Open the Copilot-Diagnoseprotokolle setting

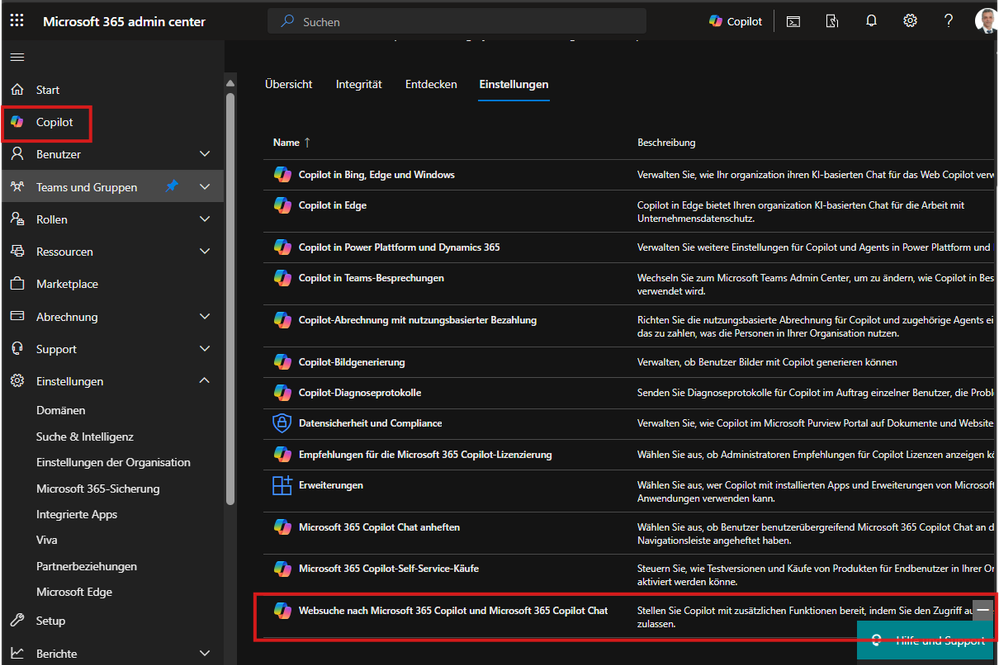360,392
